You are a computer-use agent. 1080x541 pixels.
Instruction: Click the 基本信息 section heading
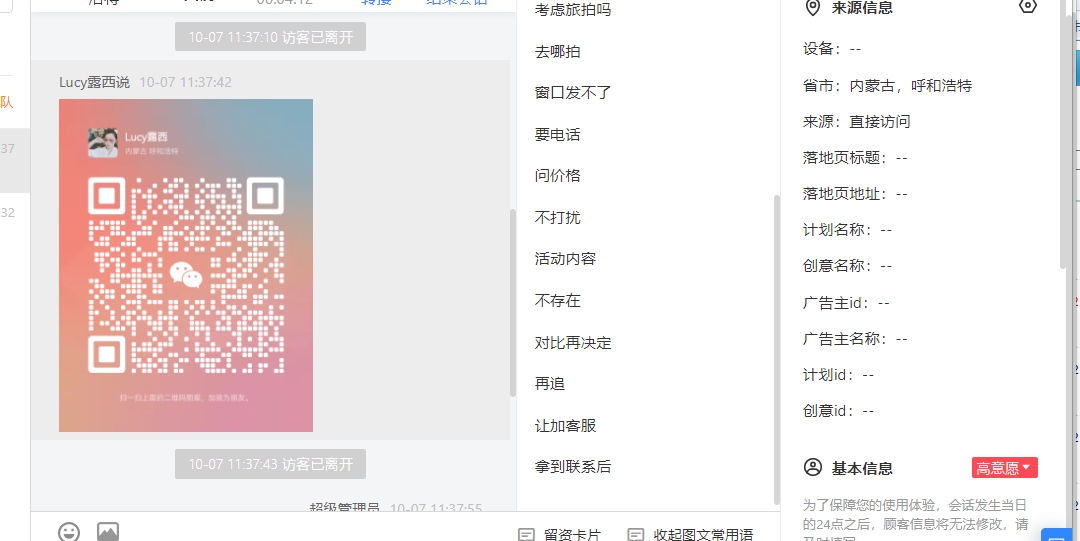862,468
